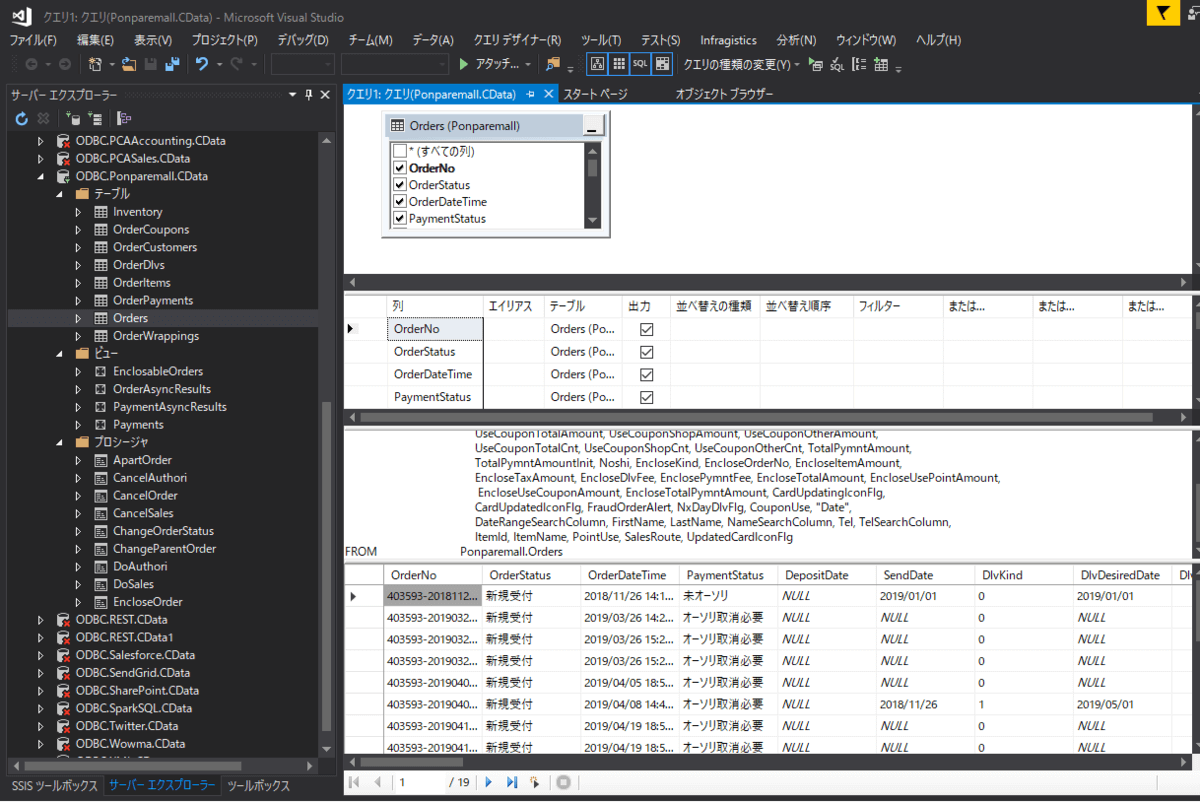The height and width of the screenshot is (802, 1200).
Task: Click the Add Table toolbar icon
Action: tap(880, 65)
